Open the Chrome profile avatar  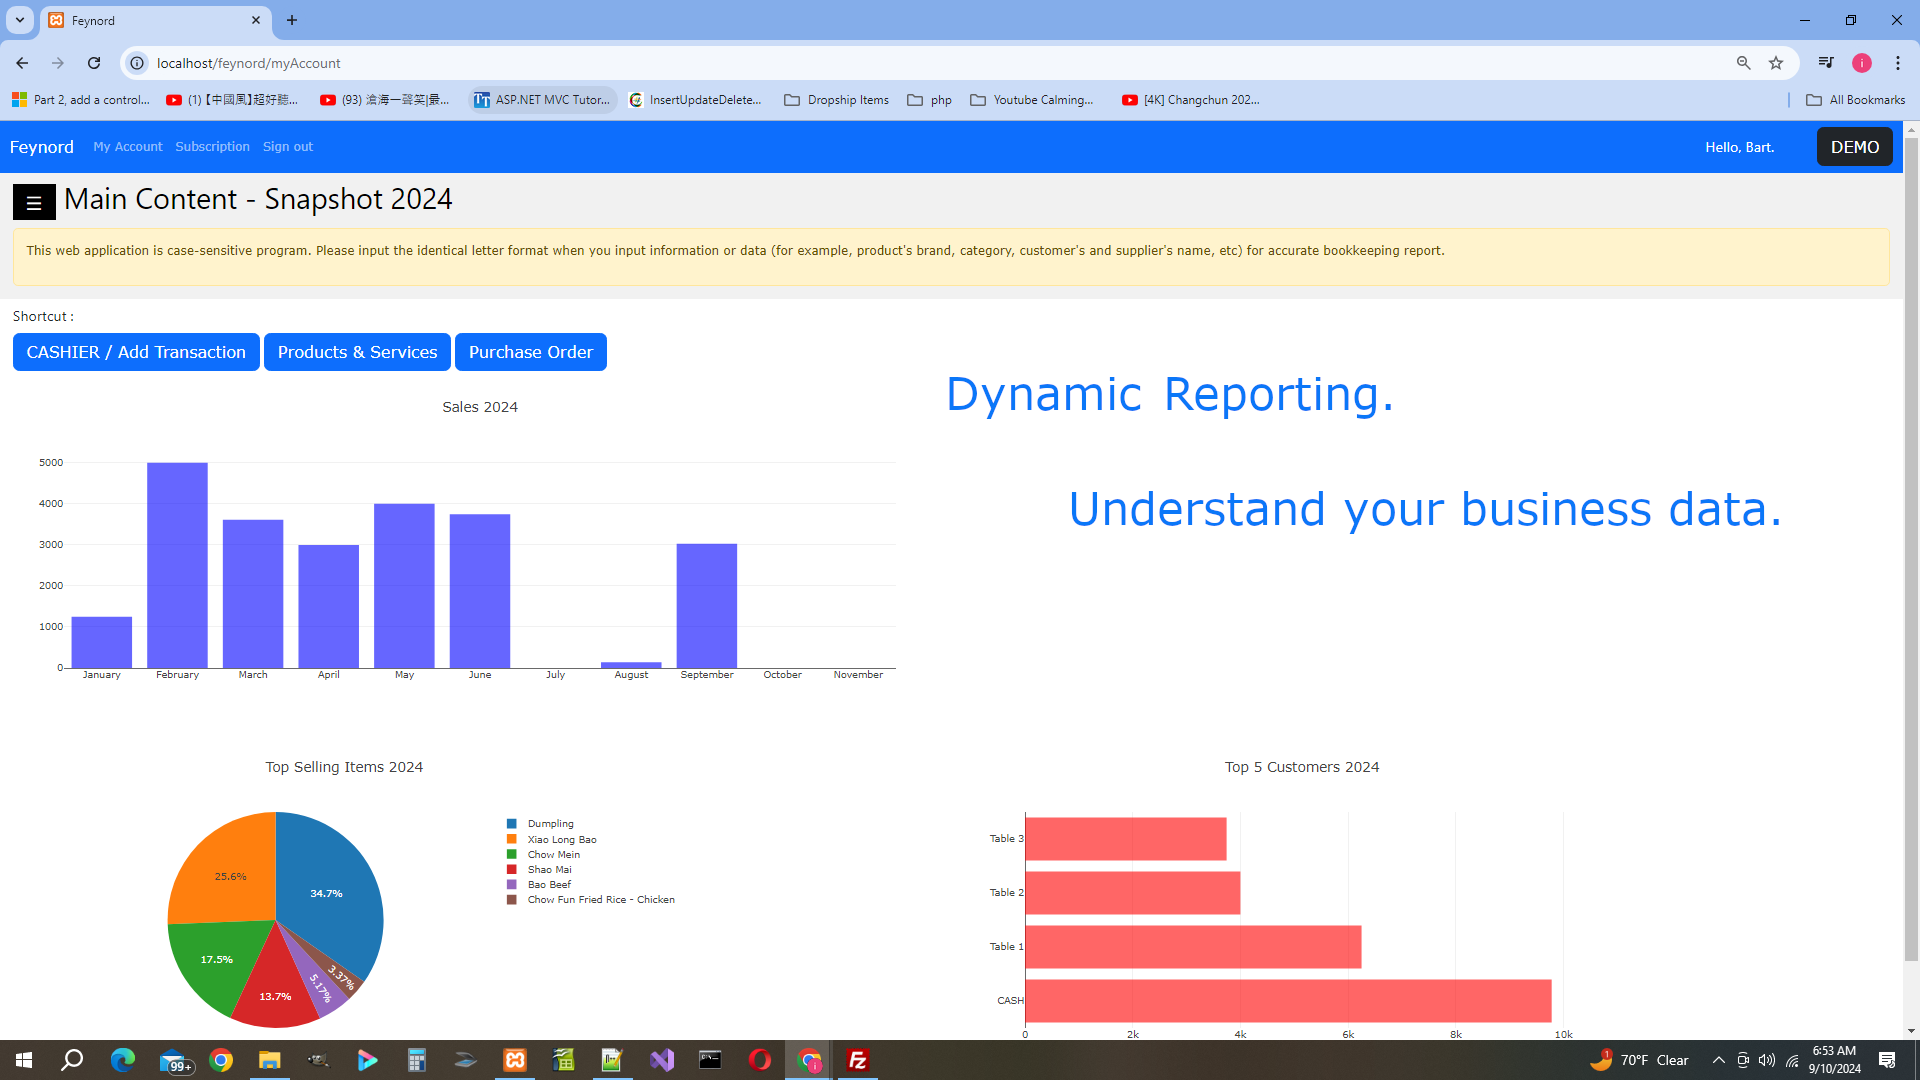click(x=1862, y=63)
